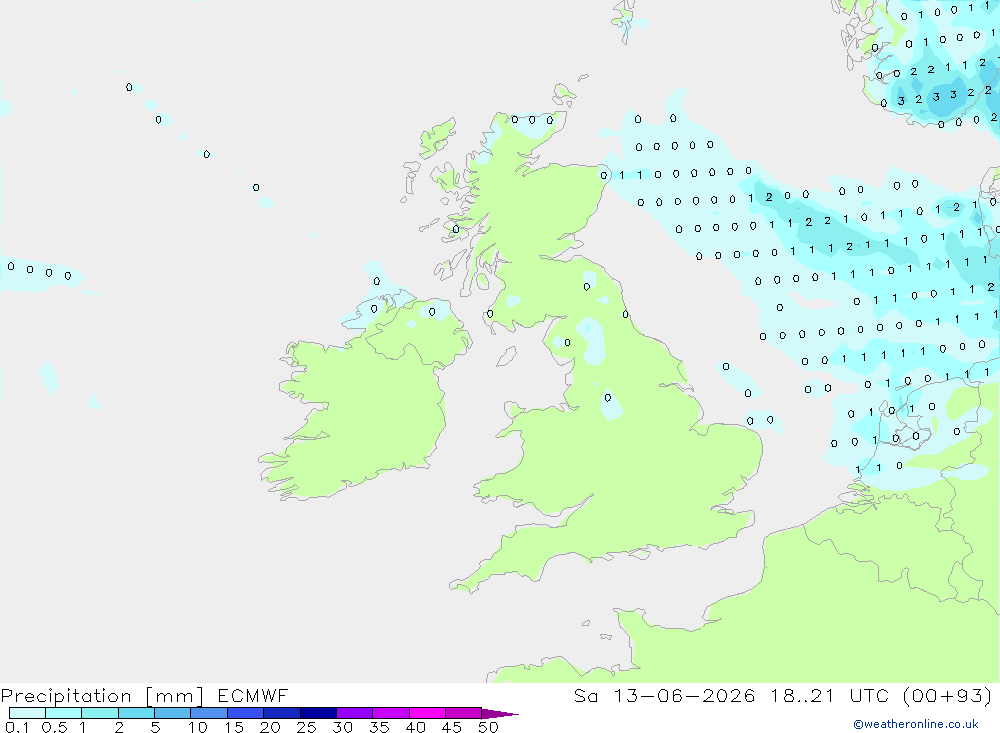Click the 45–50 mm legend color swatch

coord(463,713)
